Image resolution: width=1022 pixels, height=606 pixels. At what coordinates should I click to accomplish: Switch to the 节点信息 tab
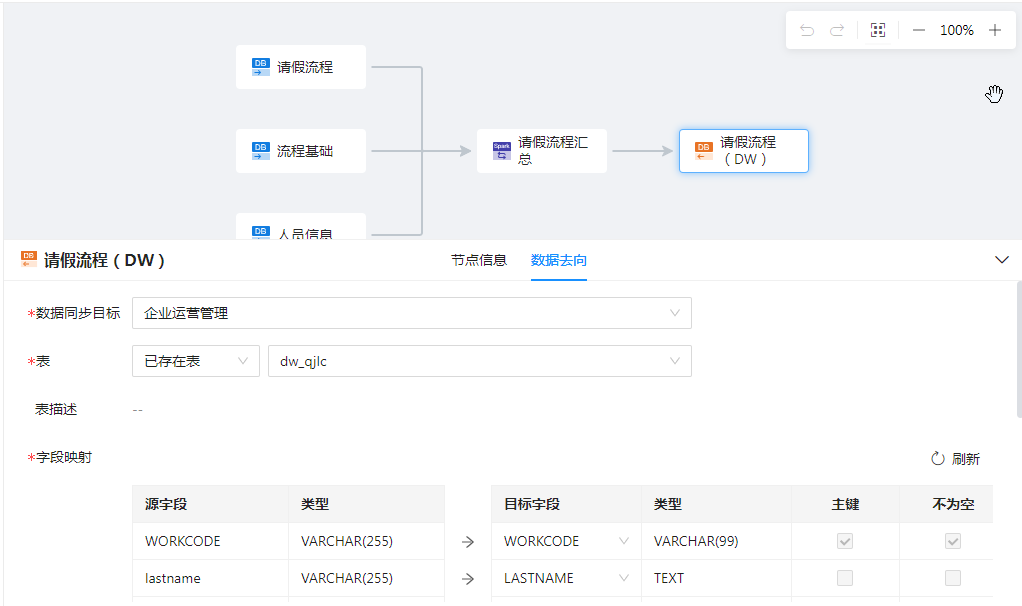[478, 260]
